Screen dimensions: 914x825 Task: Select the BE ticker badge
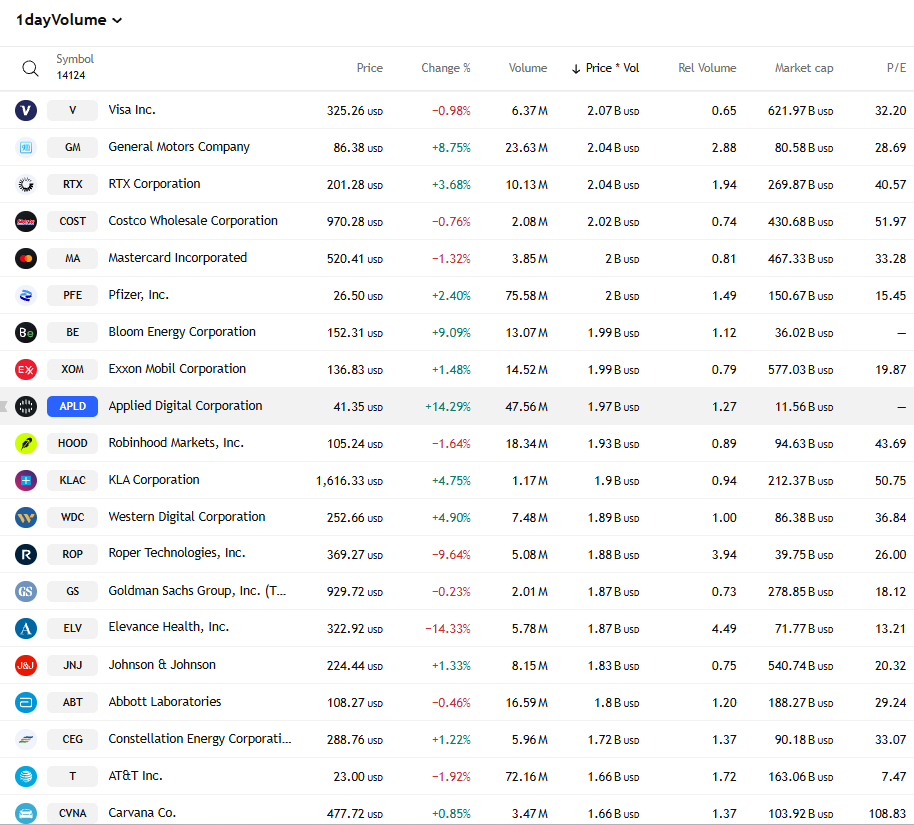coord(72,332)
